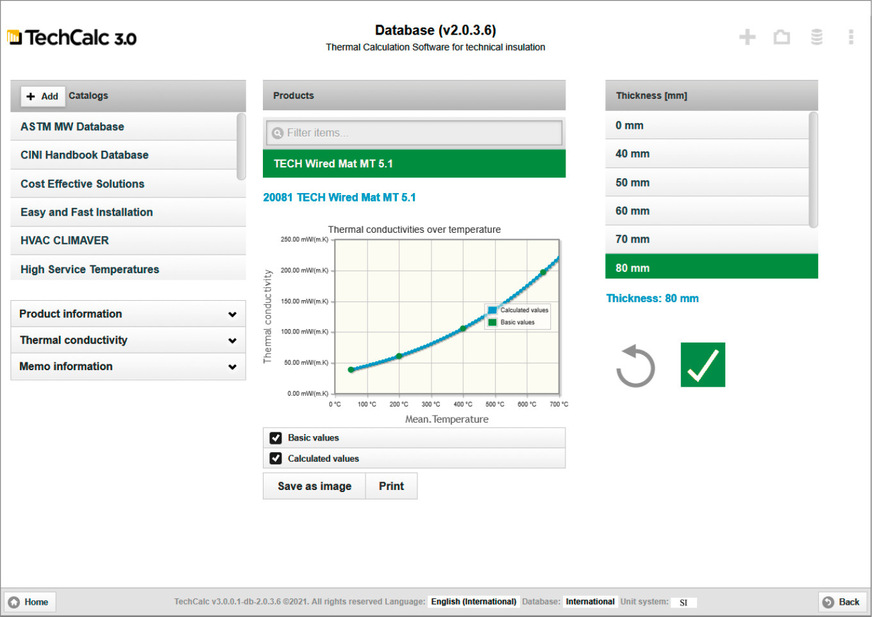The image size is (872, 617).
Task: Choose 80 mm thickness
Action: coord(711,268)
